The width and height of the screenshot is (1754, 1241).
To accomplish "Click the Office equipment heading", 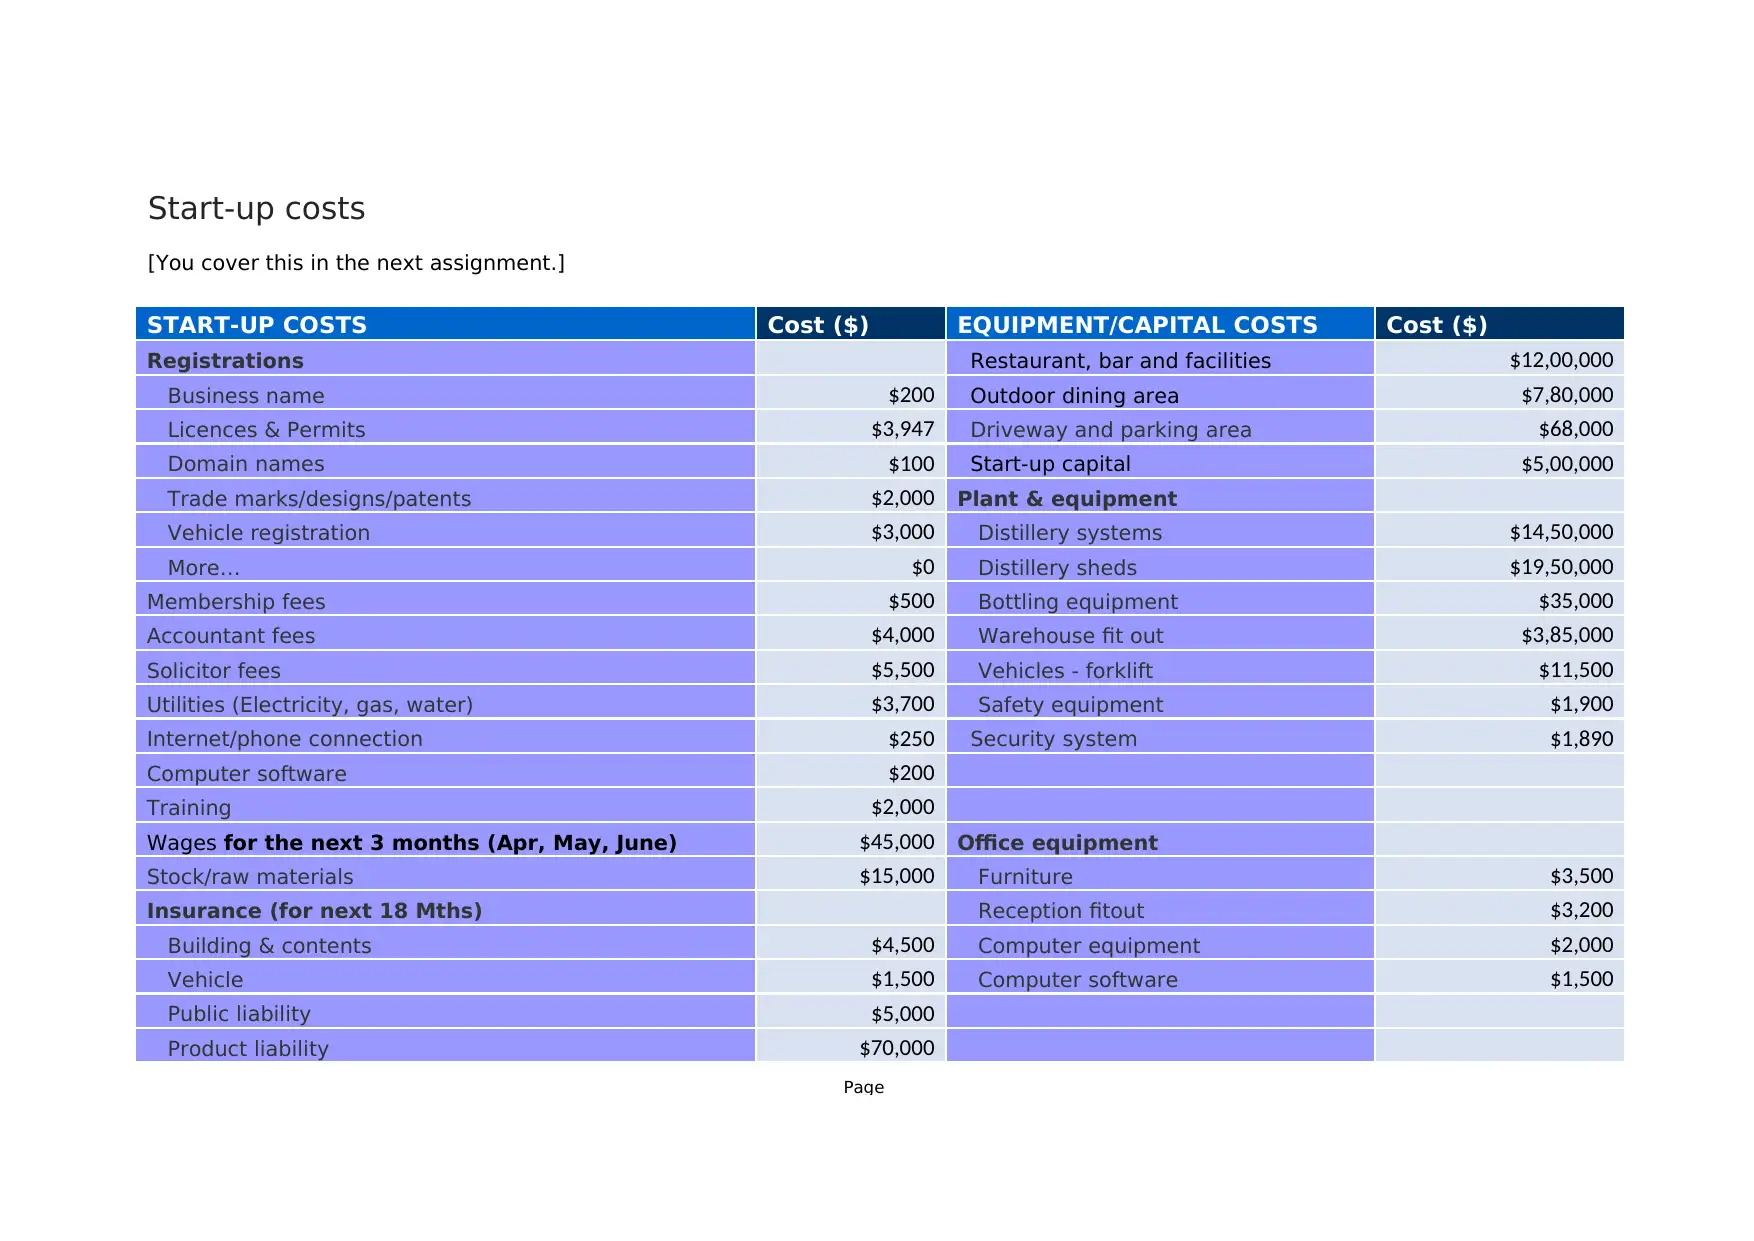I will pyautogui.click(x=1057, y=843).
